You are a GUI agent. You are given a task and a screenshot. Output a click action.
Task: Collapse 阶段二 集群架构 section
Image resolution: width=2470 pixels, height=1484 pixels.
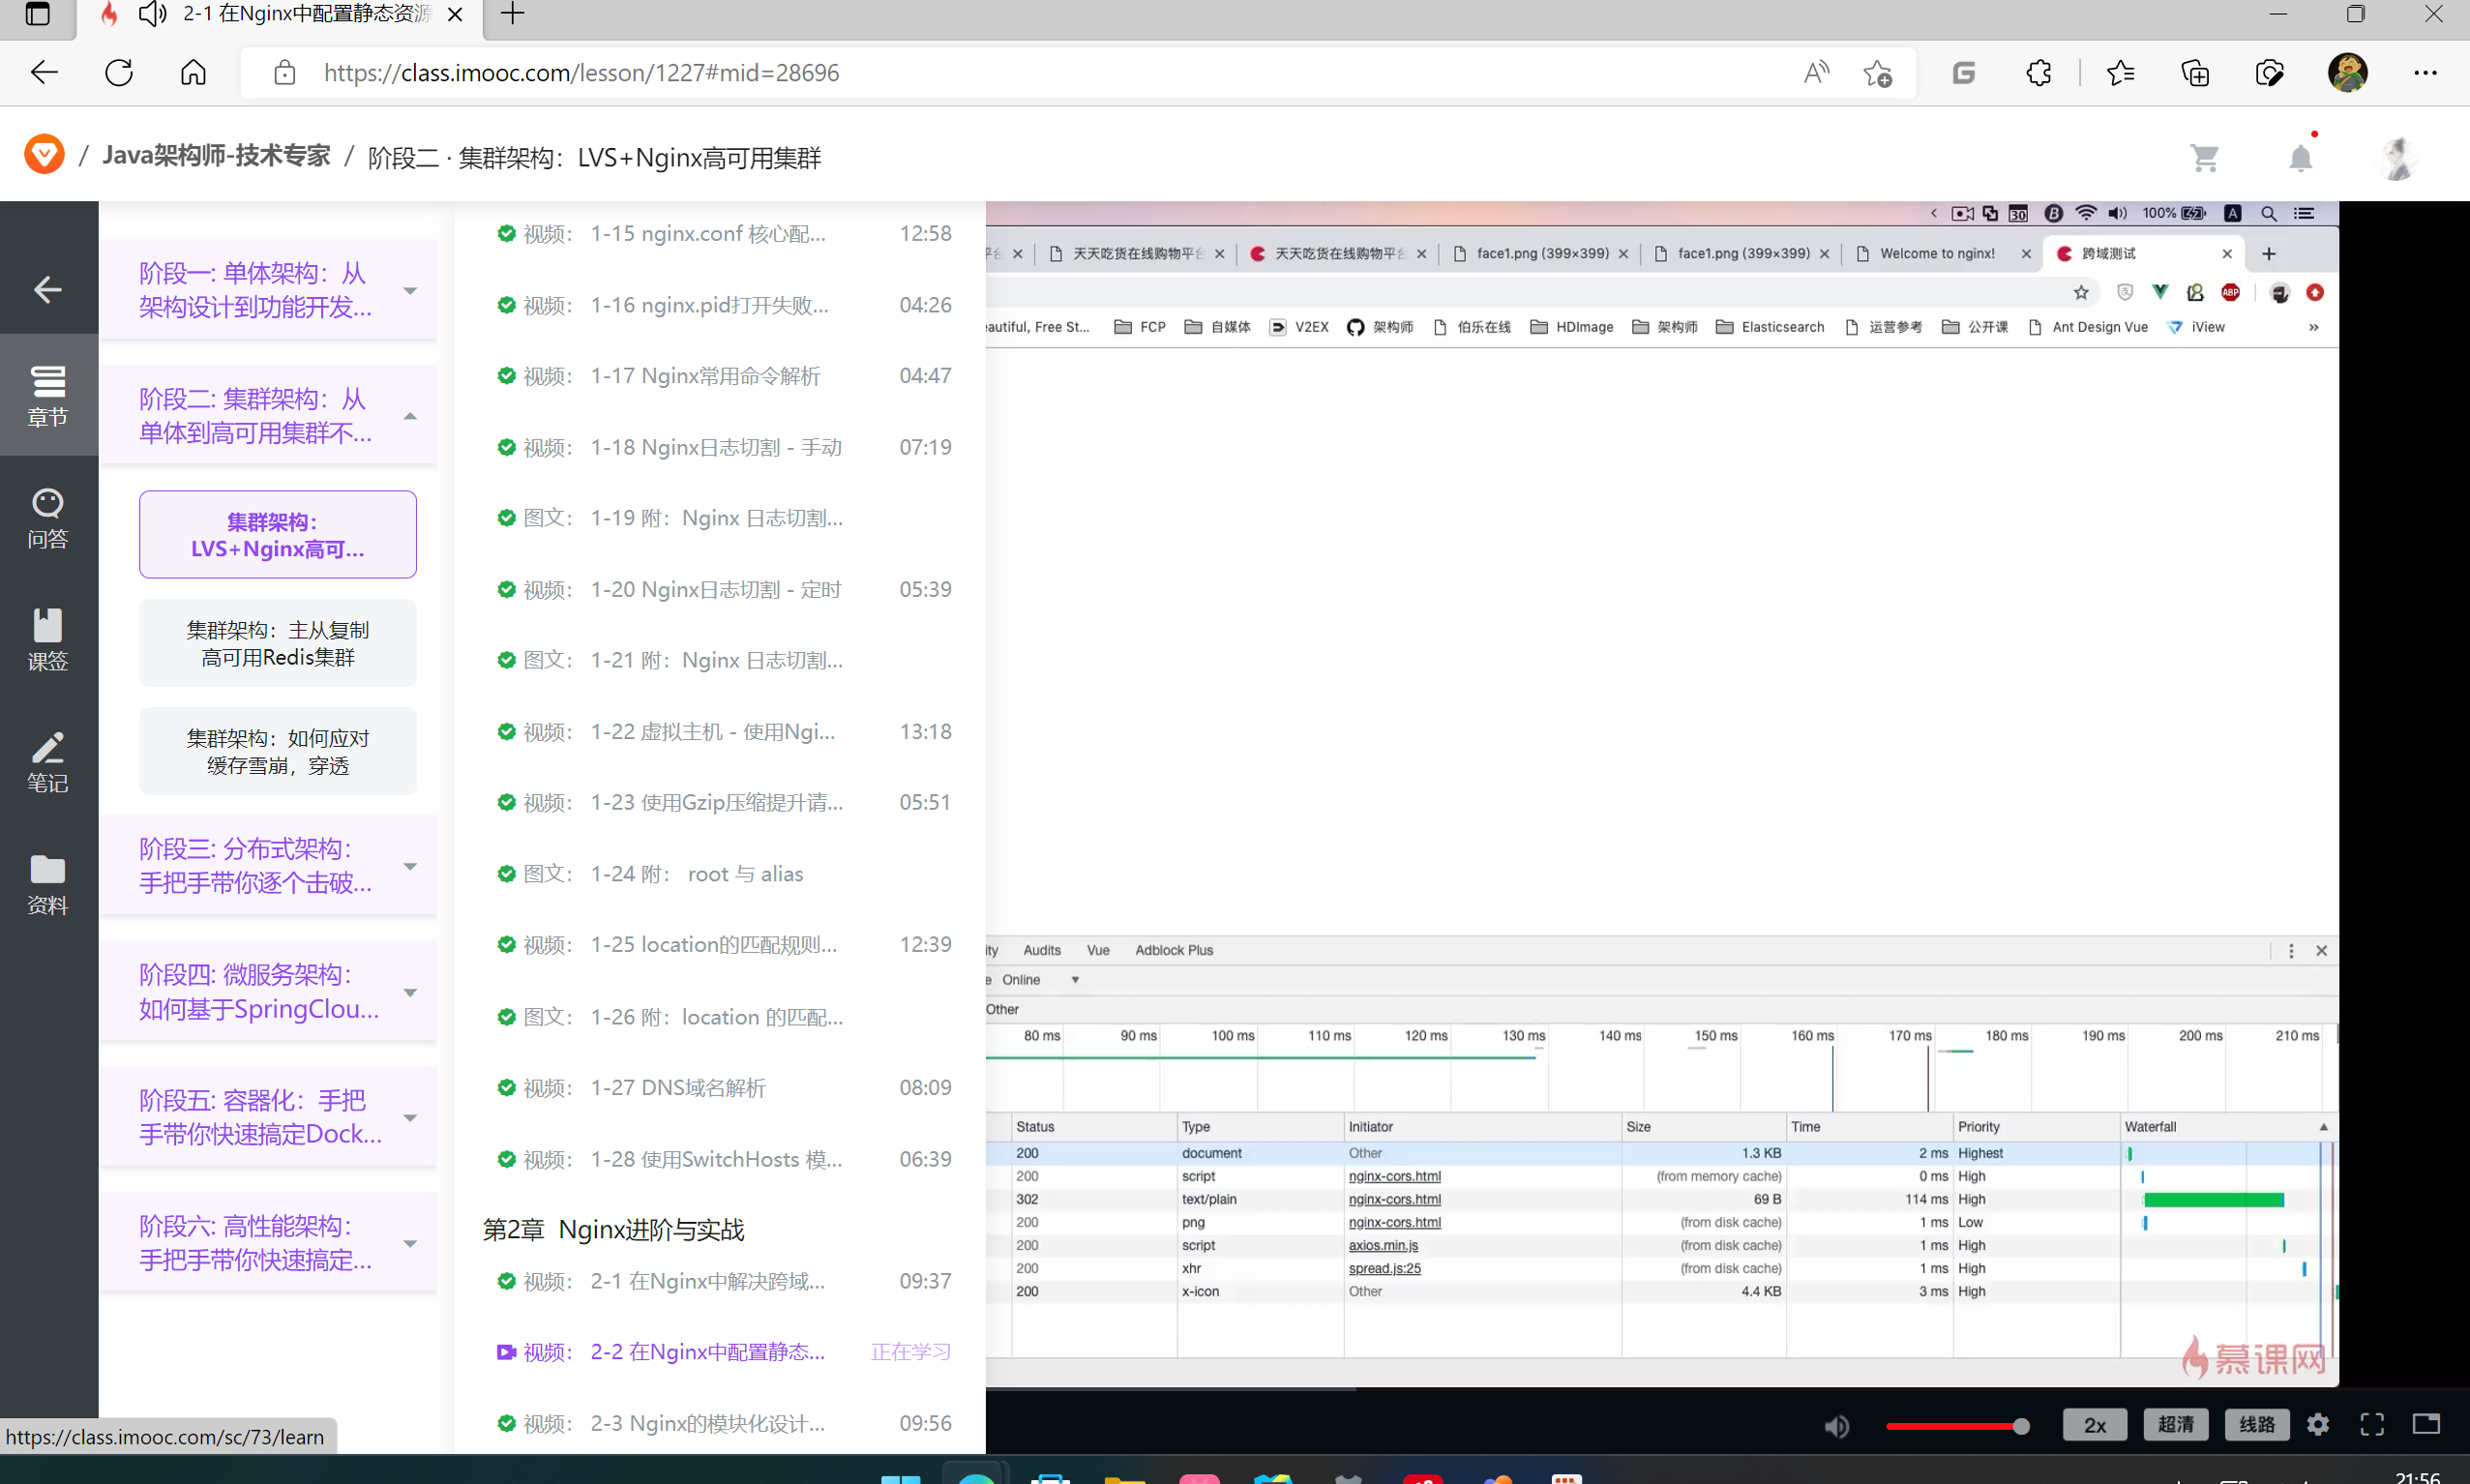410,416
